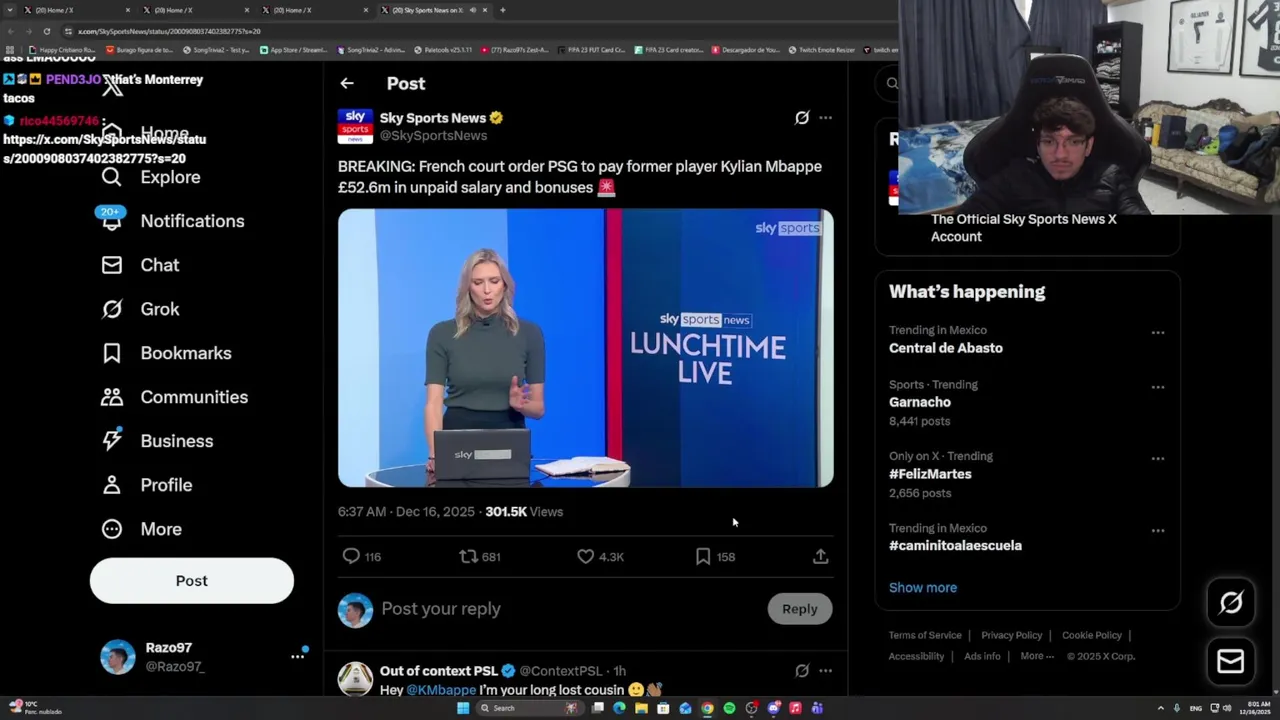Viewport: 1280px width, 720px height.
Task: Click the @KMbappe mention link
Action: pos(441,690)
